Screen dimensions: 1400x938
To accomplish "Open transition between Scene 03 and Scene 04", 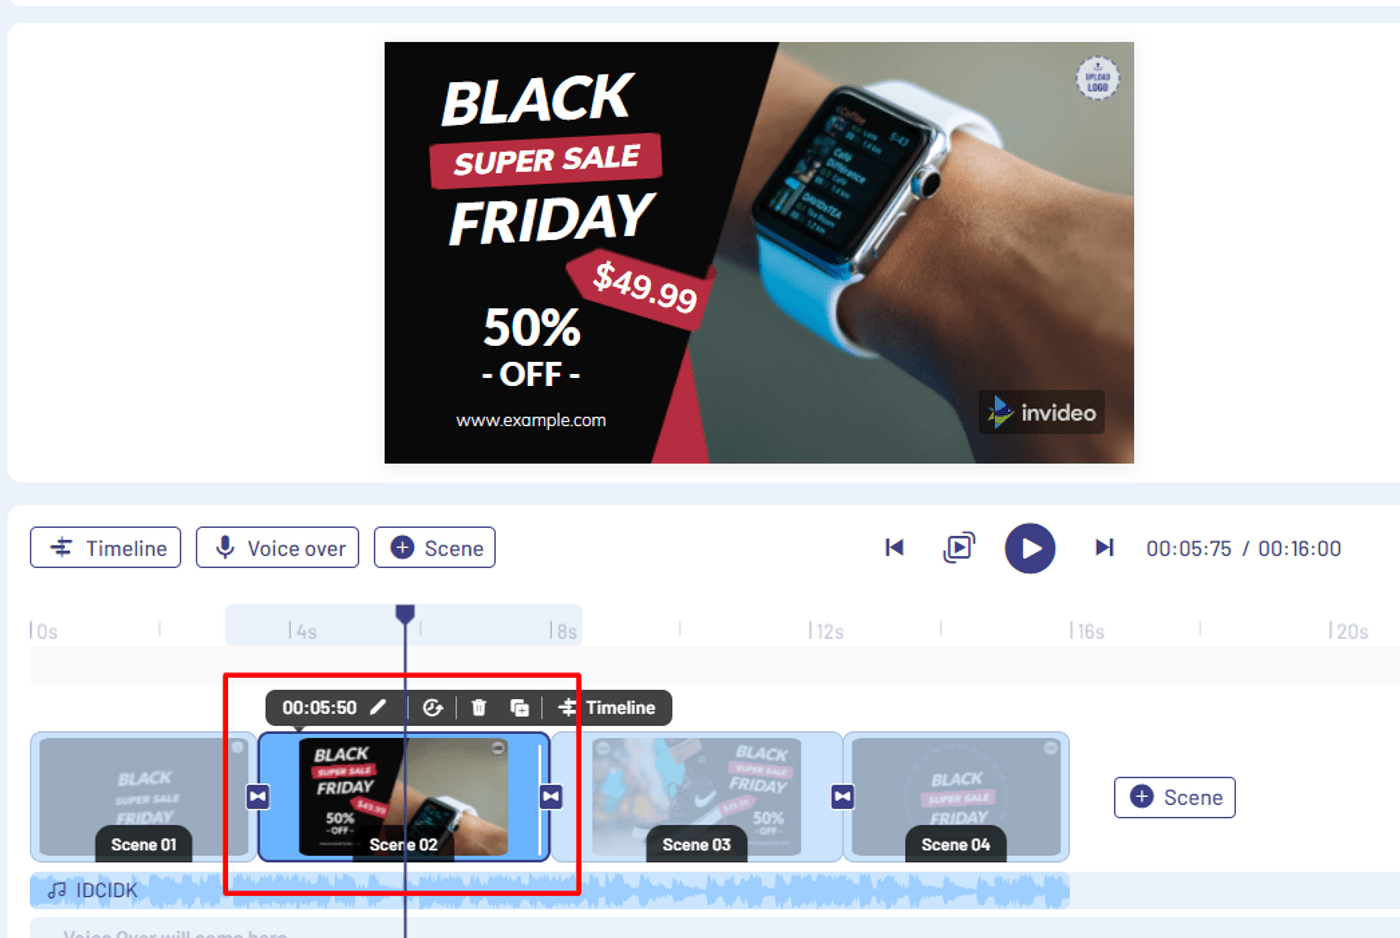I will point(843,796).
